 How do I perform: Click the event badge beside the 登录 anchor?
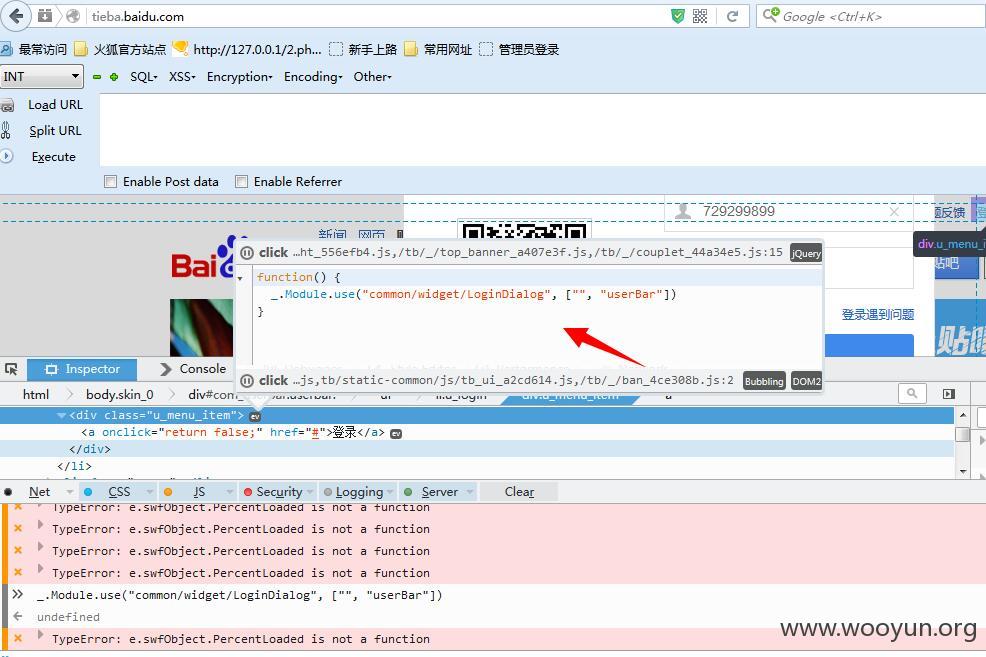click(396, 433)
